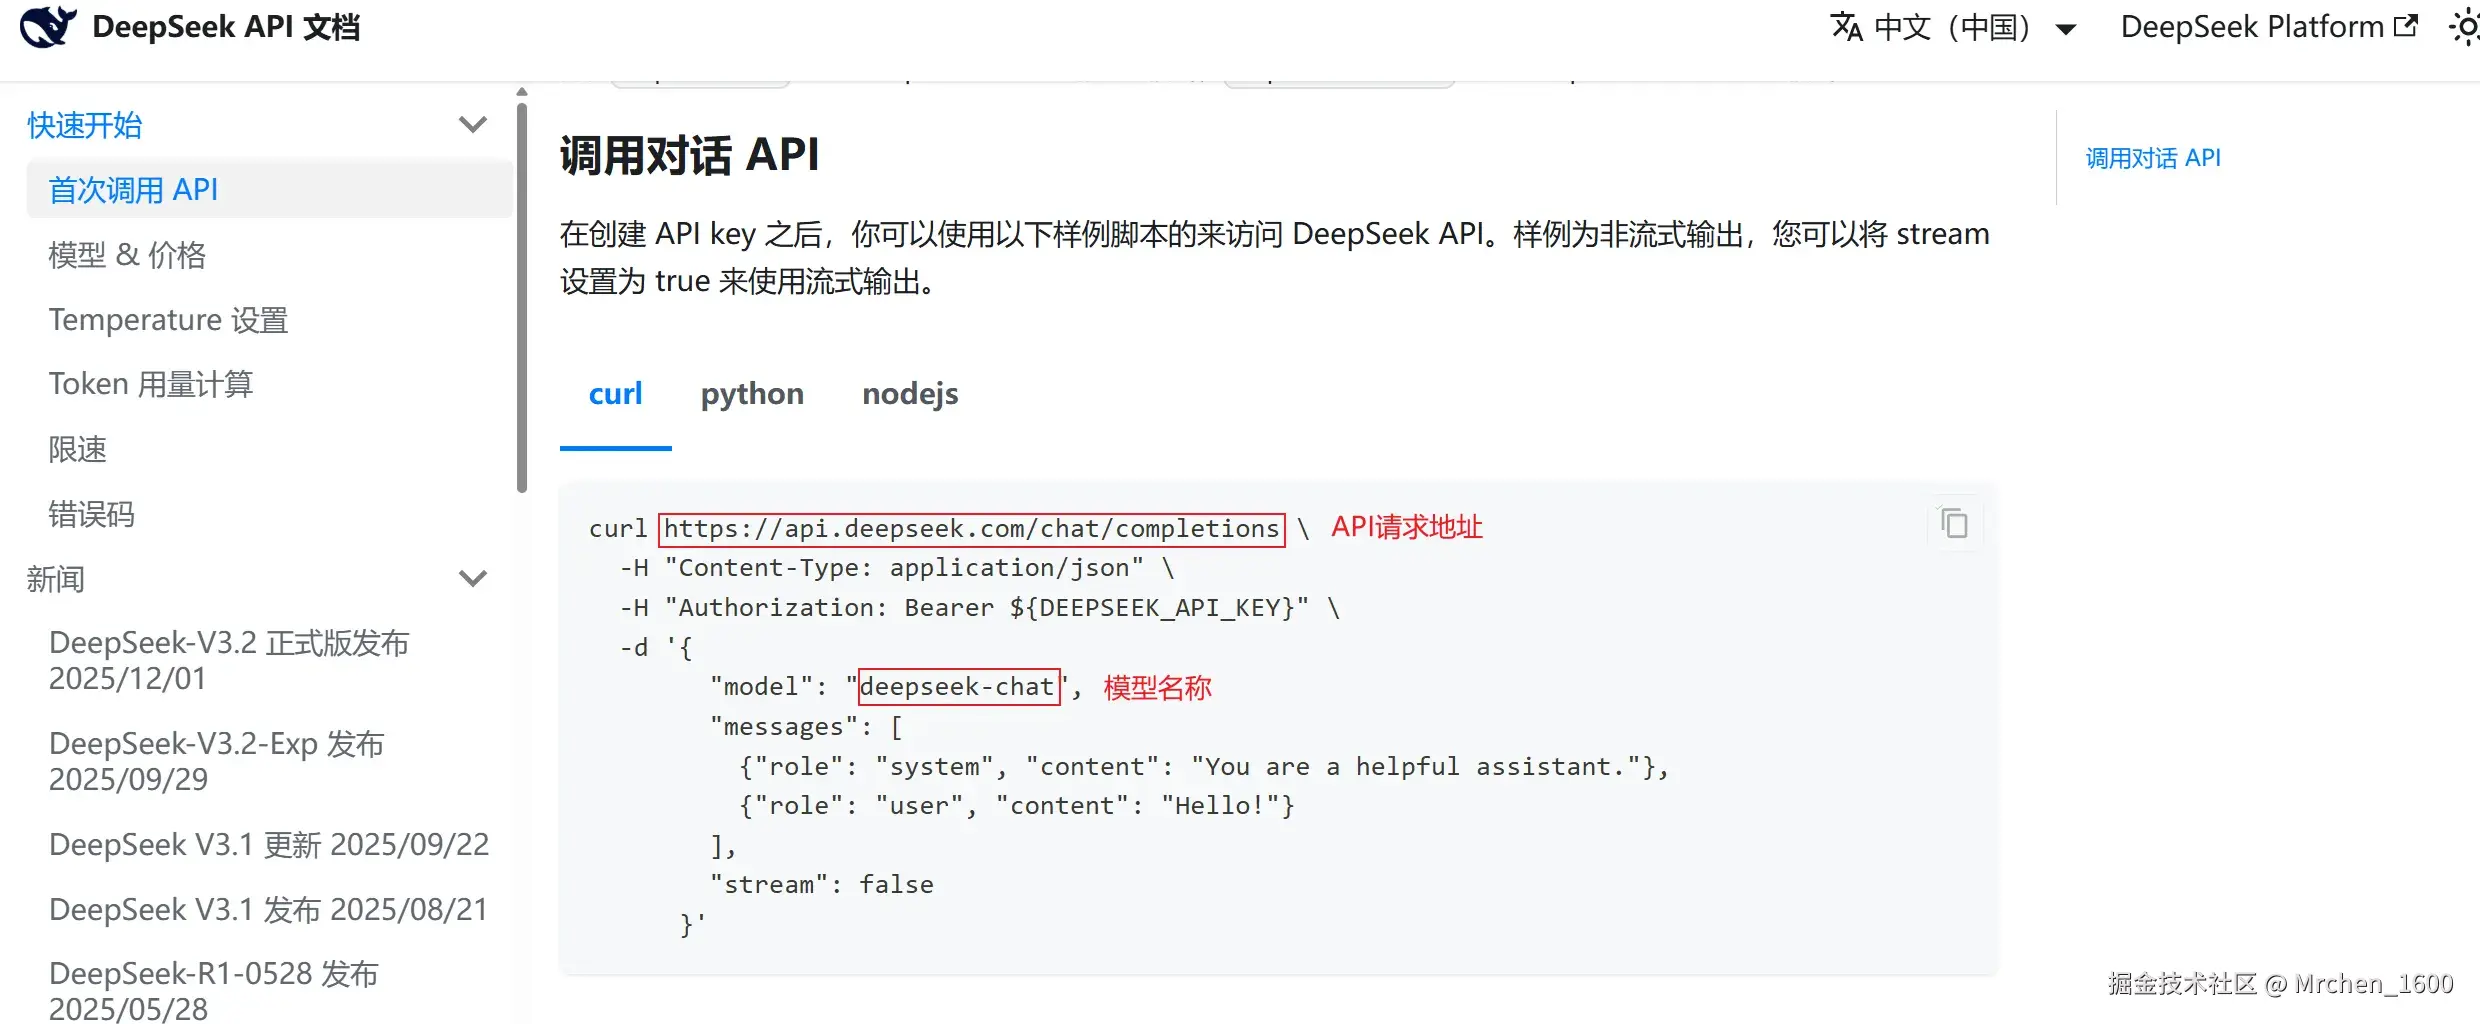Open the DeepSeek-V3.2-Exp 发布 news item
The height and width of the screenshot is (1024, 2480).
(216, 762)
